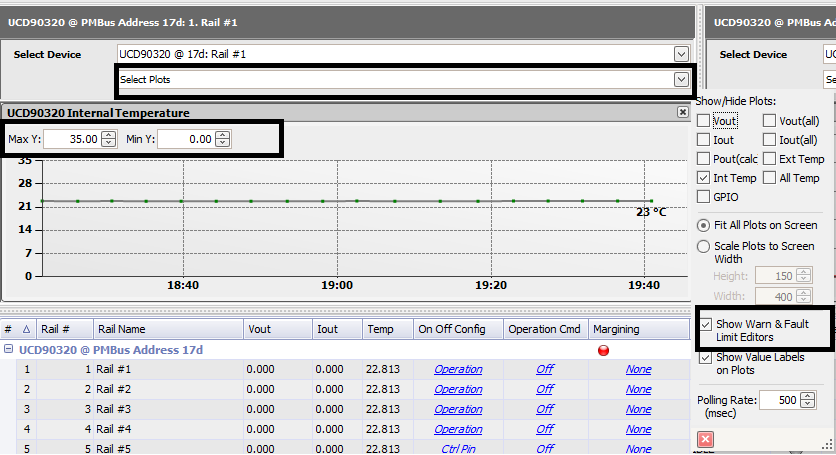This screenshot has width=836, height=455.
Task: Toggle Show Value Labels on Plots
Action: point(705,357)
